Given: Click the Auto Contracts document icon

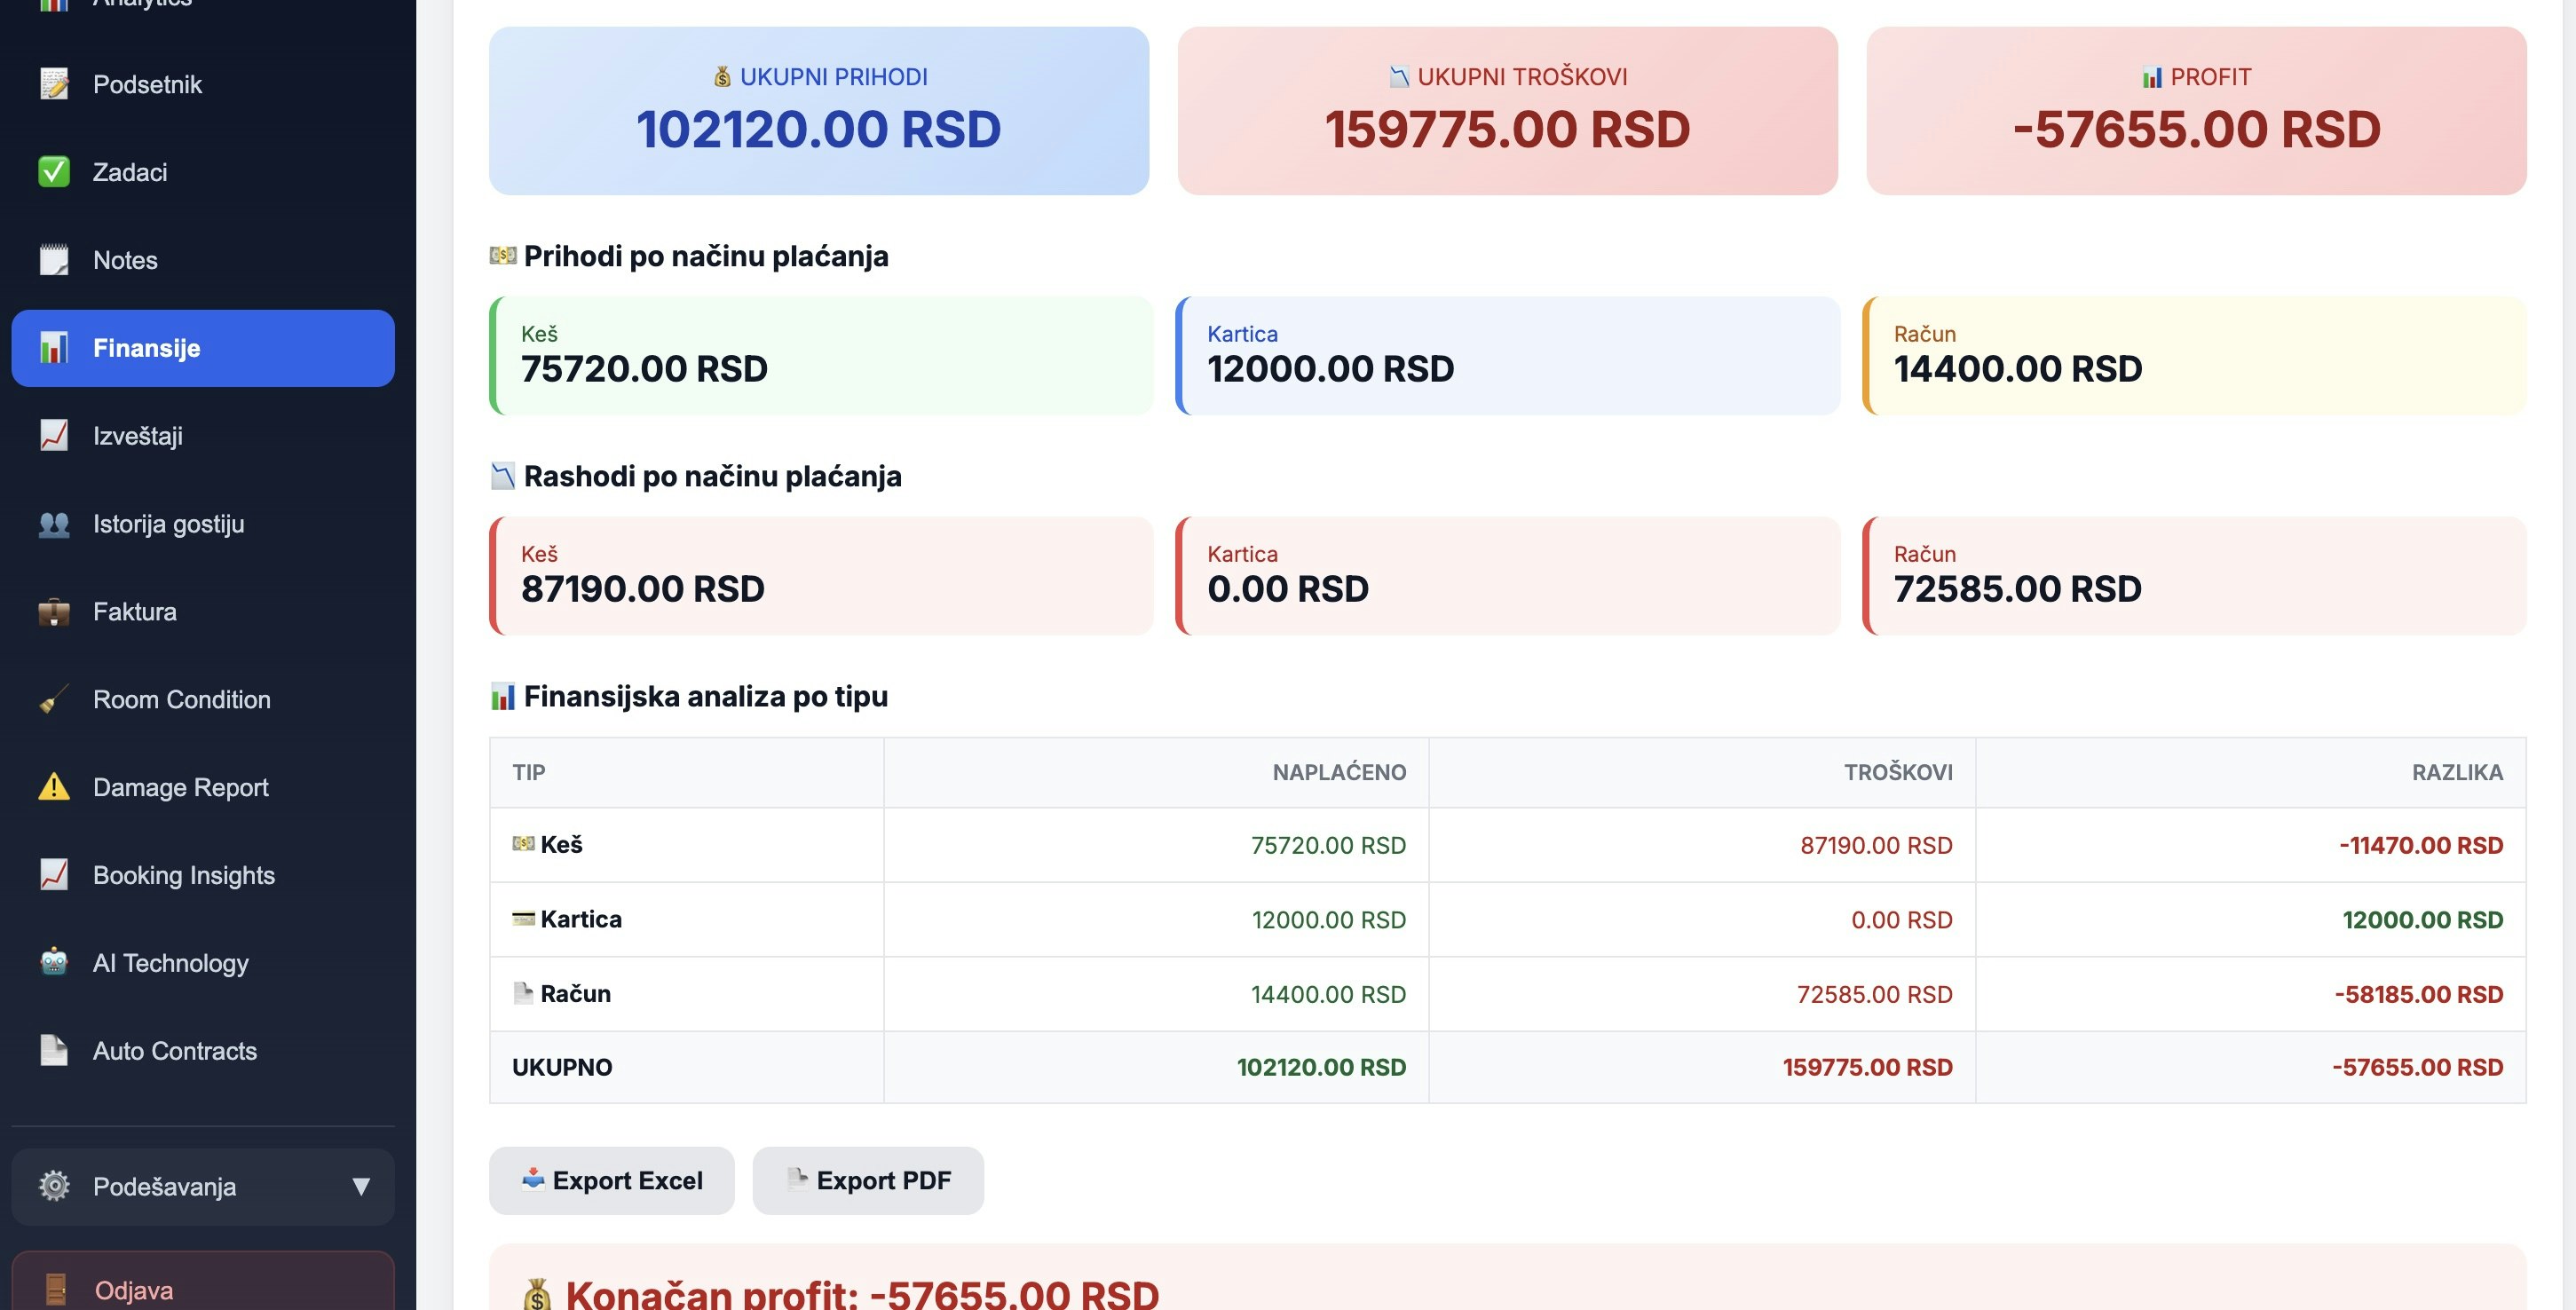Looking at the screenshot, I should [x=54, y=1051].
